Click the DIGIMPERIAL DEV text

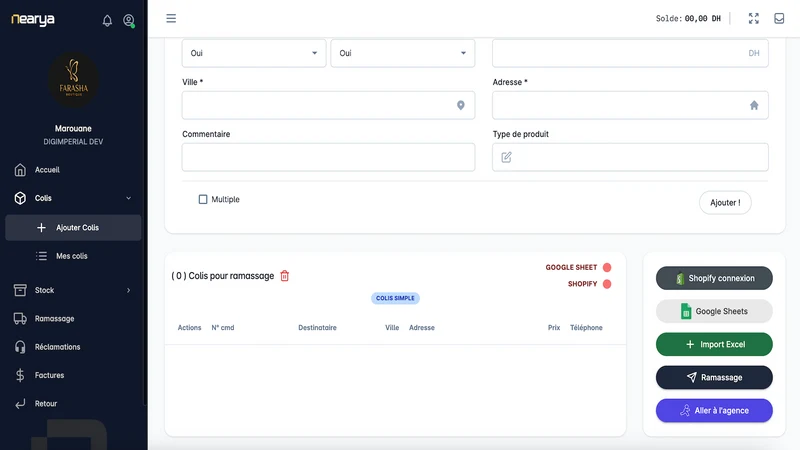coord(73,142)
